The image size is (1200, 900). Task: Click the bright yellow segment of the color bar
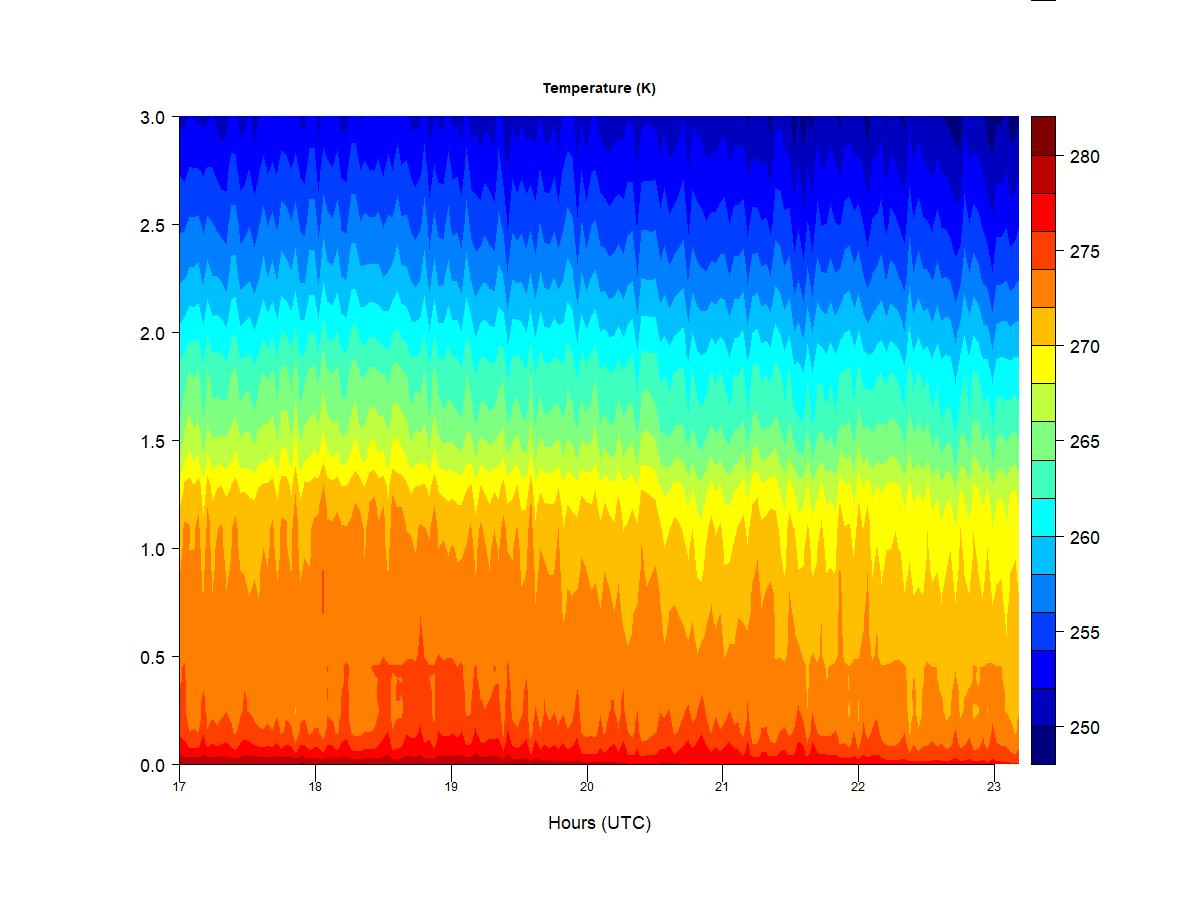click(1043, 364)
